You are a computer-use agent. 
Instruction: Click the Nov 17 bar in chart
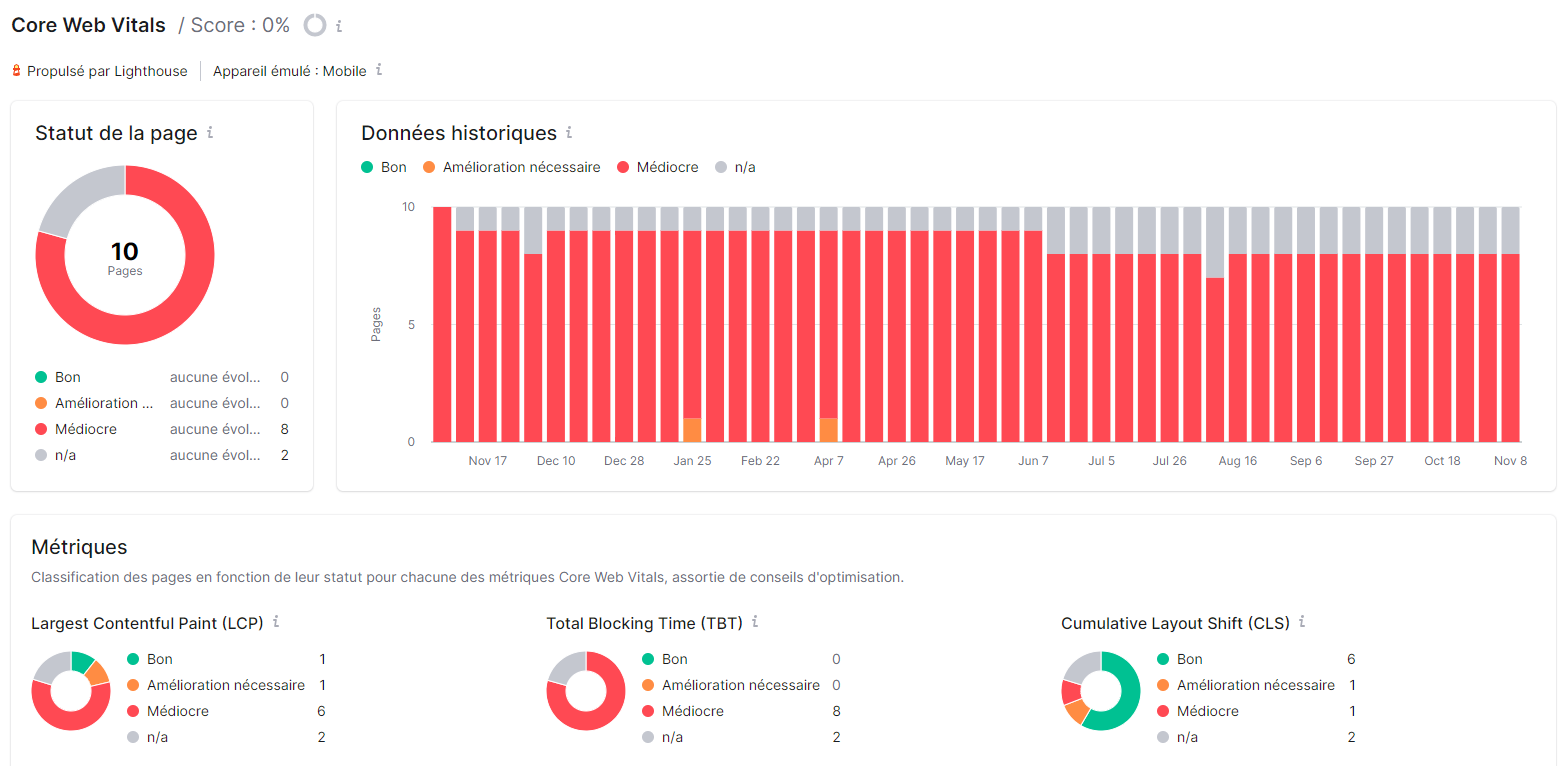click(487, 325)
